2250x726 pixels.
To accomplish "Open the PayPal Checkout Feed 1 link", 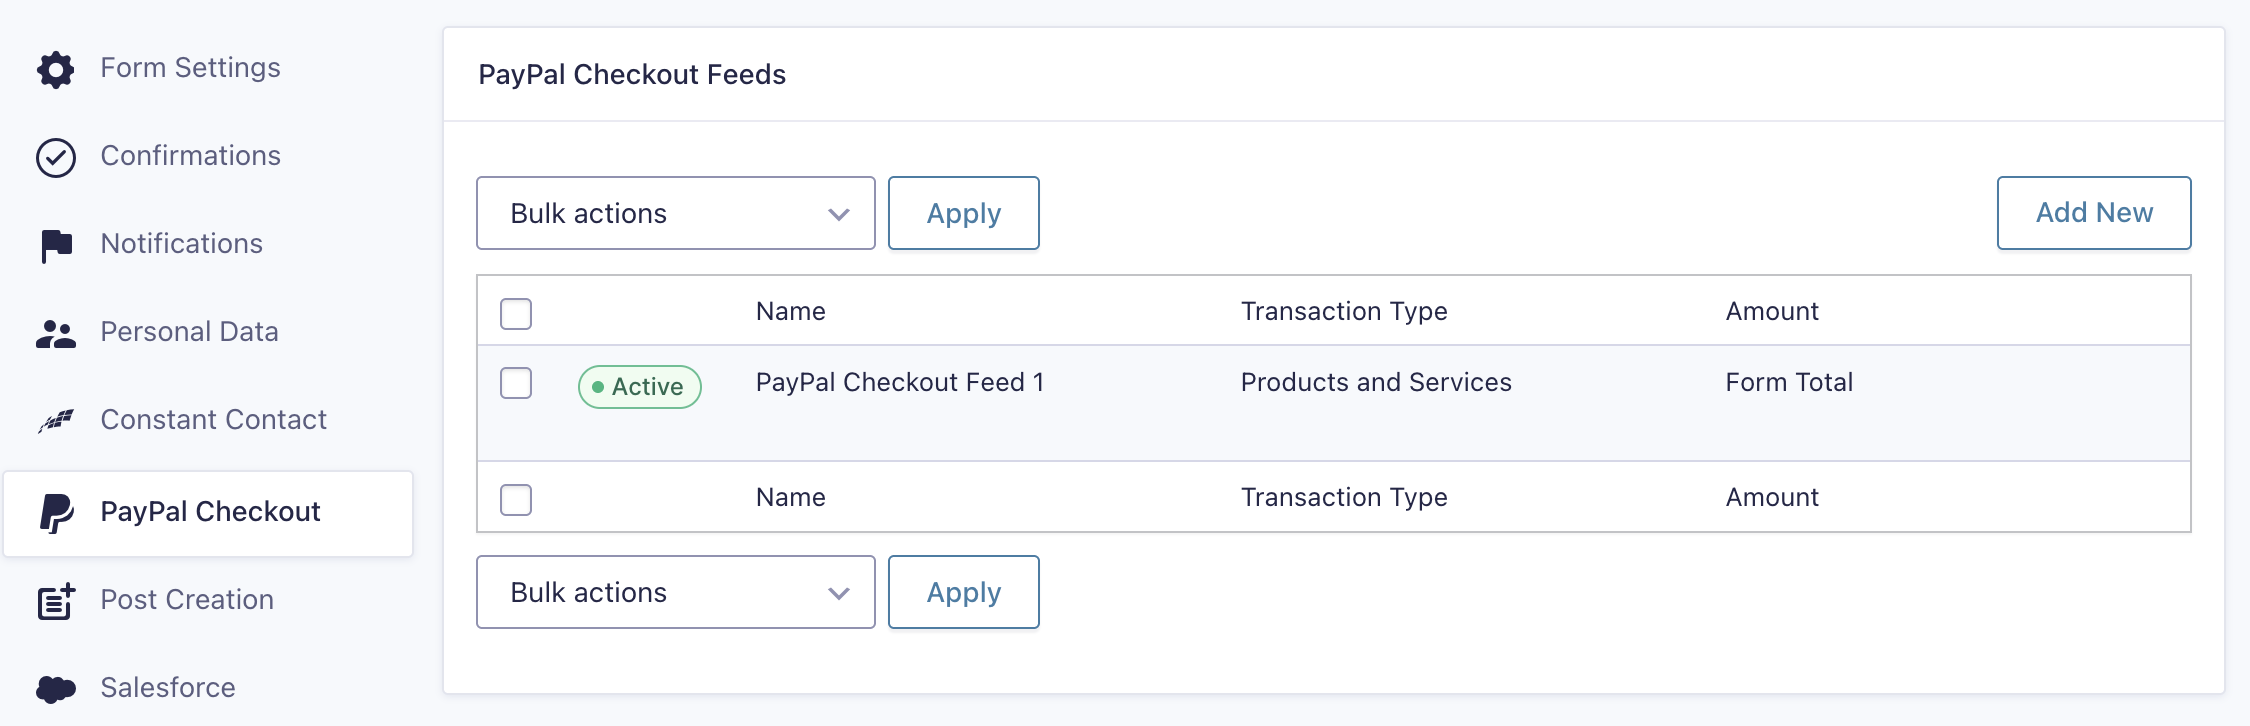I will (x=900, y=383).
